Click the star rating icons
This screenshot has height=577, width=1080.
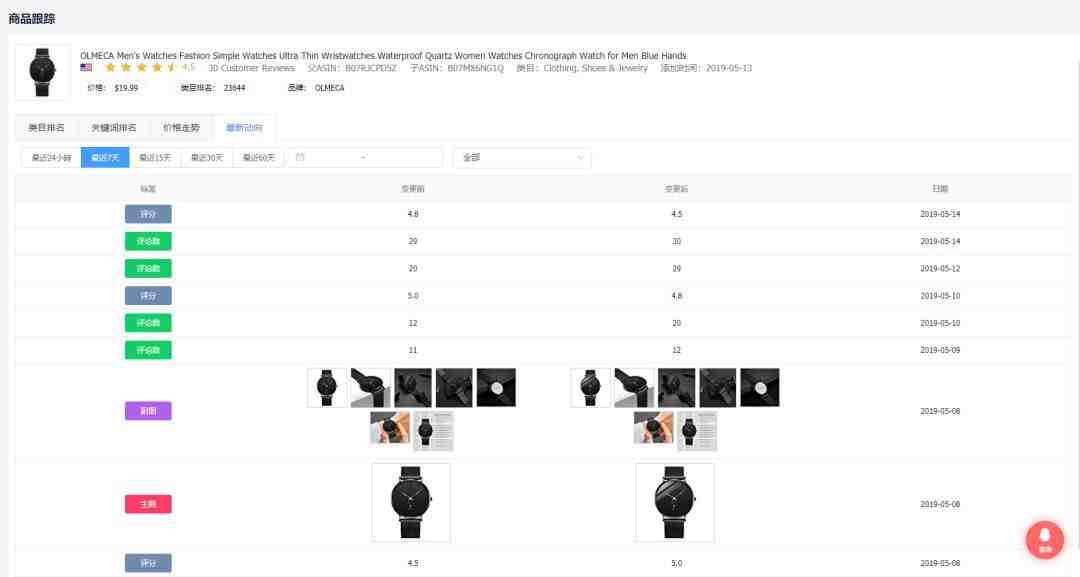[x=141, y=67]
